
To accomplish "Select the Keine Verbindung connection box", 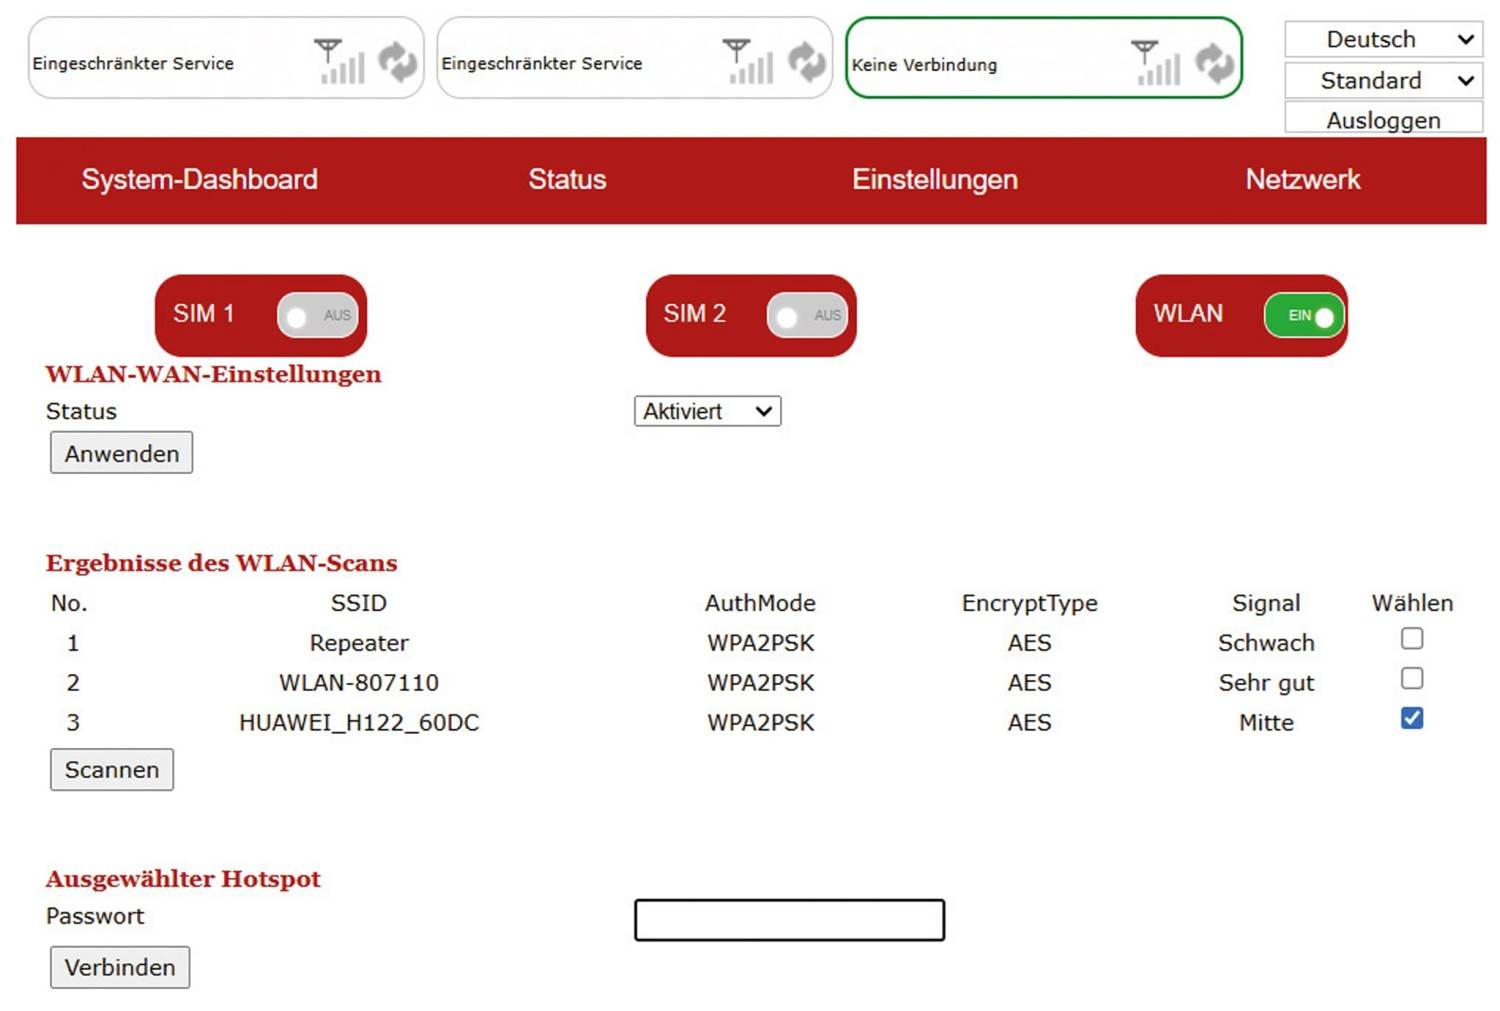I will pos(1043,58).
